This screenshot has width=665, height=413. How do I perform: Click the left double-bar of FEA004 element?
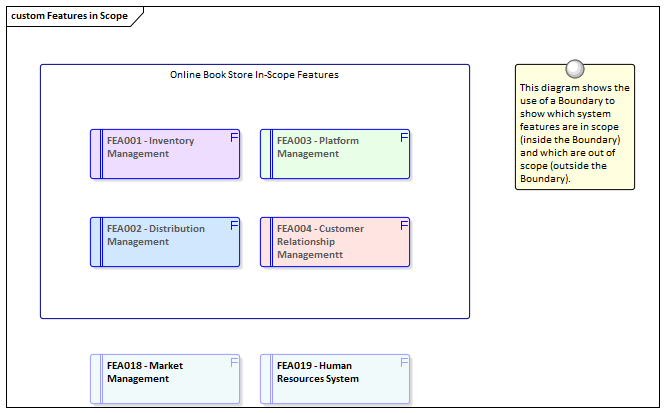(267, 242)
